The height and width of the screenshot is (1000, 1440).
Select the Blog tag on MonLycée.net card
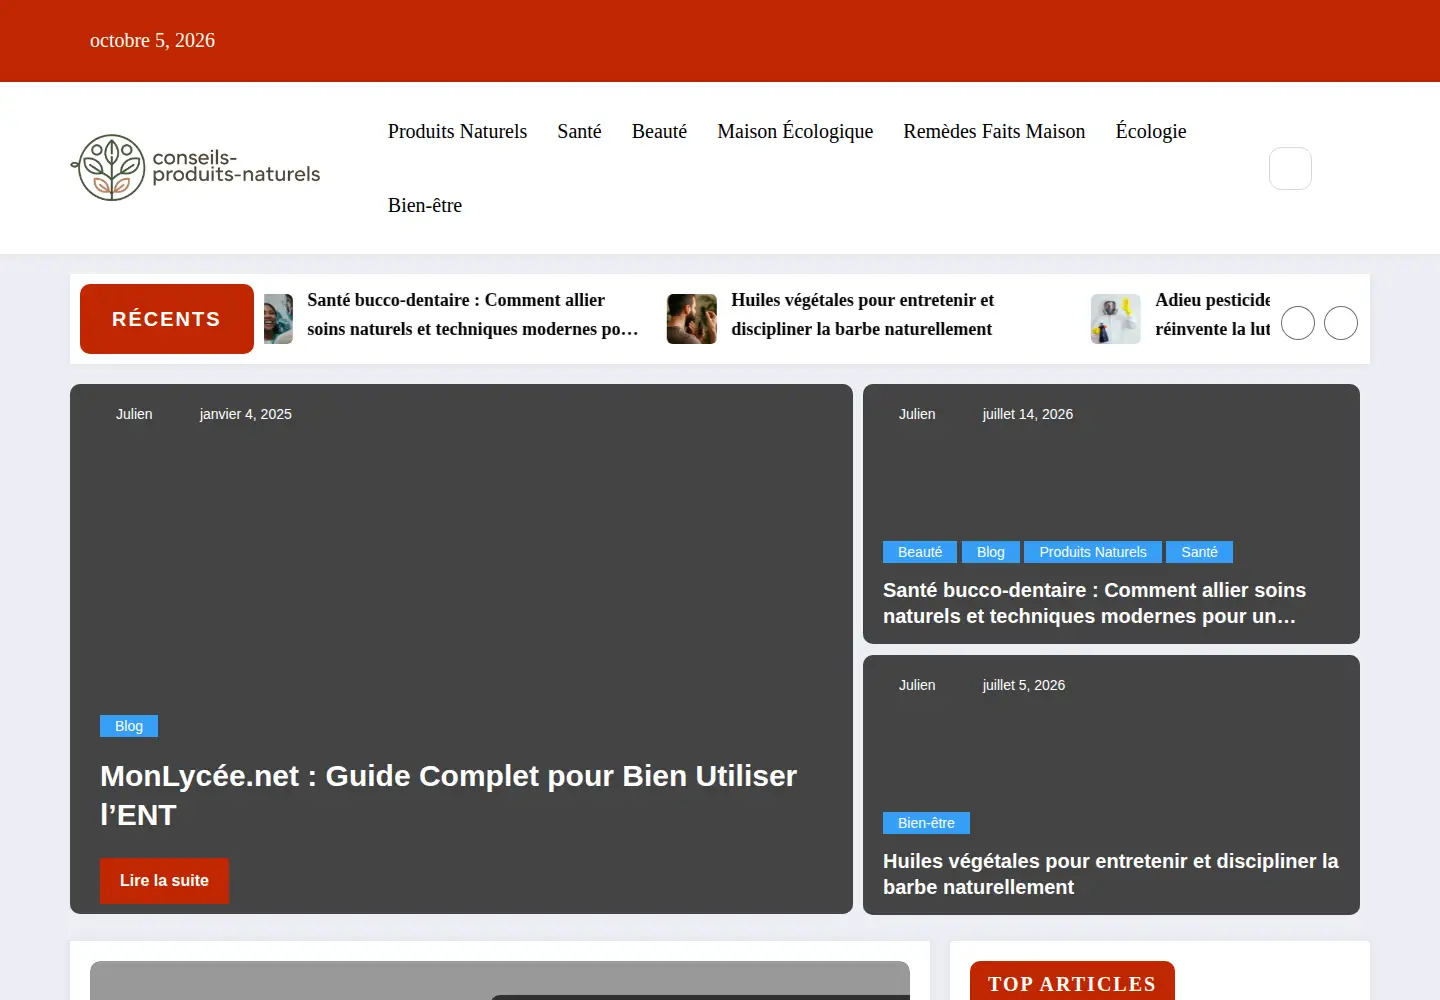tap(129, 726)
